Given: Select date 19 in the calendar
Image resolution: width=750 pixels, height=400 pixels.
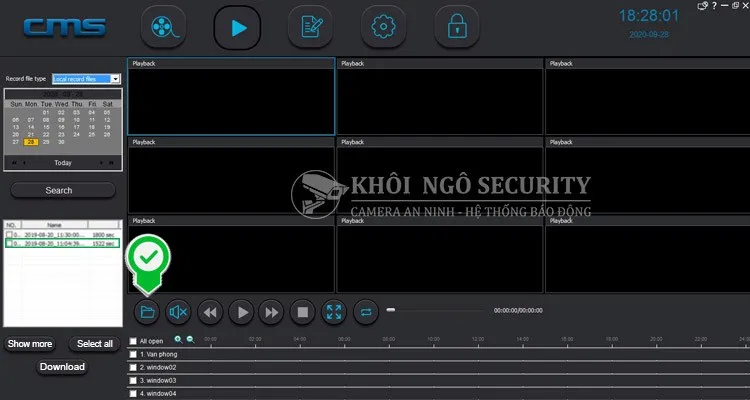Looking at the screenshot, I should (x=107, y=128).
